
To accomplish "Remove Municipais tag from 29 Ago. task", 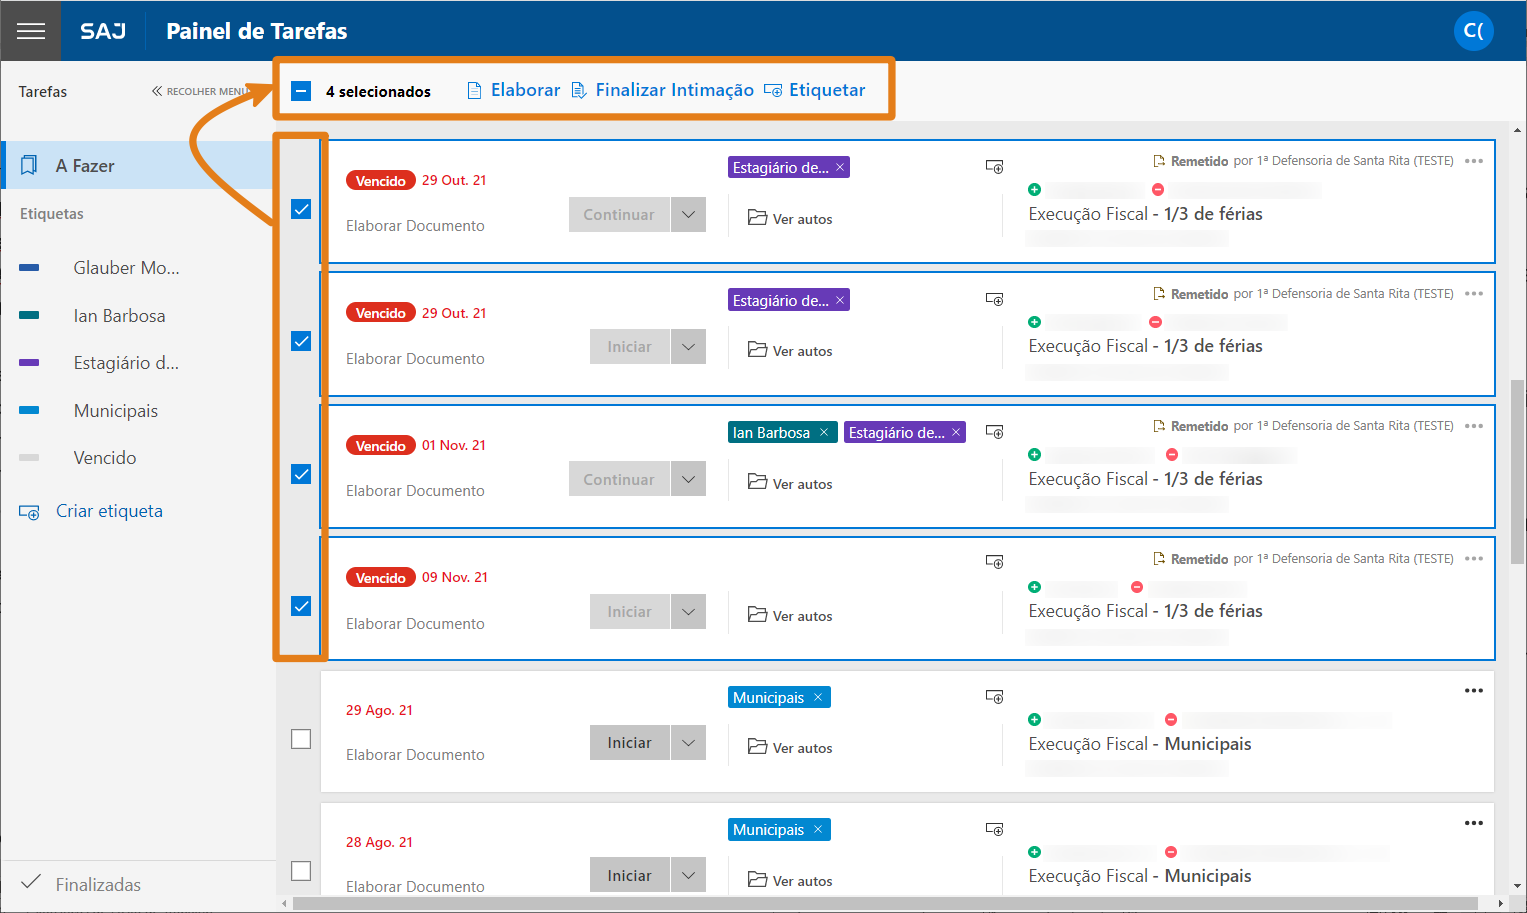I will [x=818, y=697].
